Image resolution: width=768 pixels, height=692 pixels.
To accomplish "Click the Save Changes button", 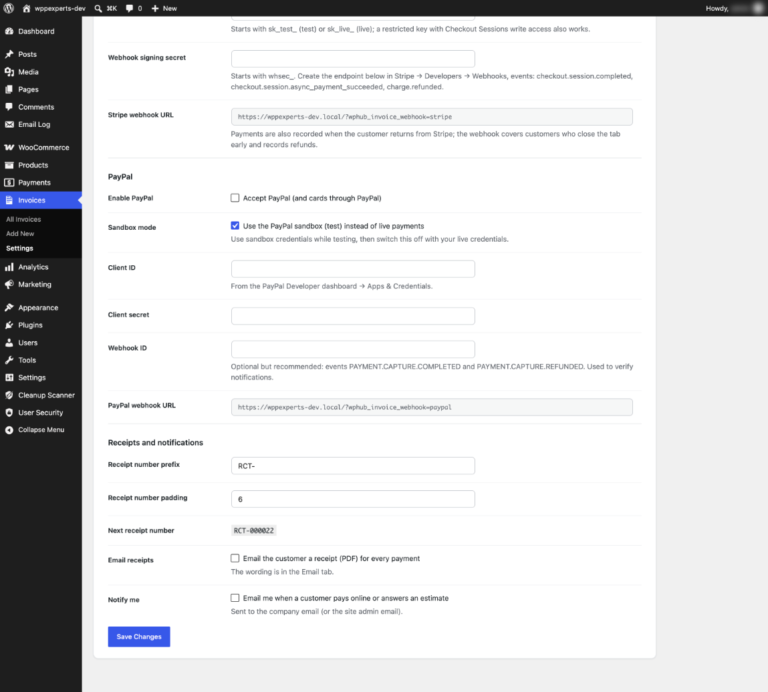I will coord(139,637).
